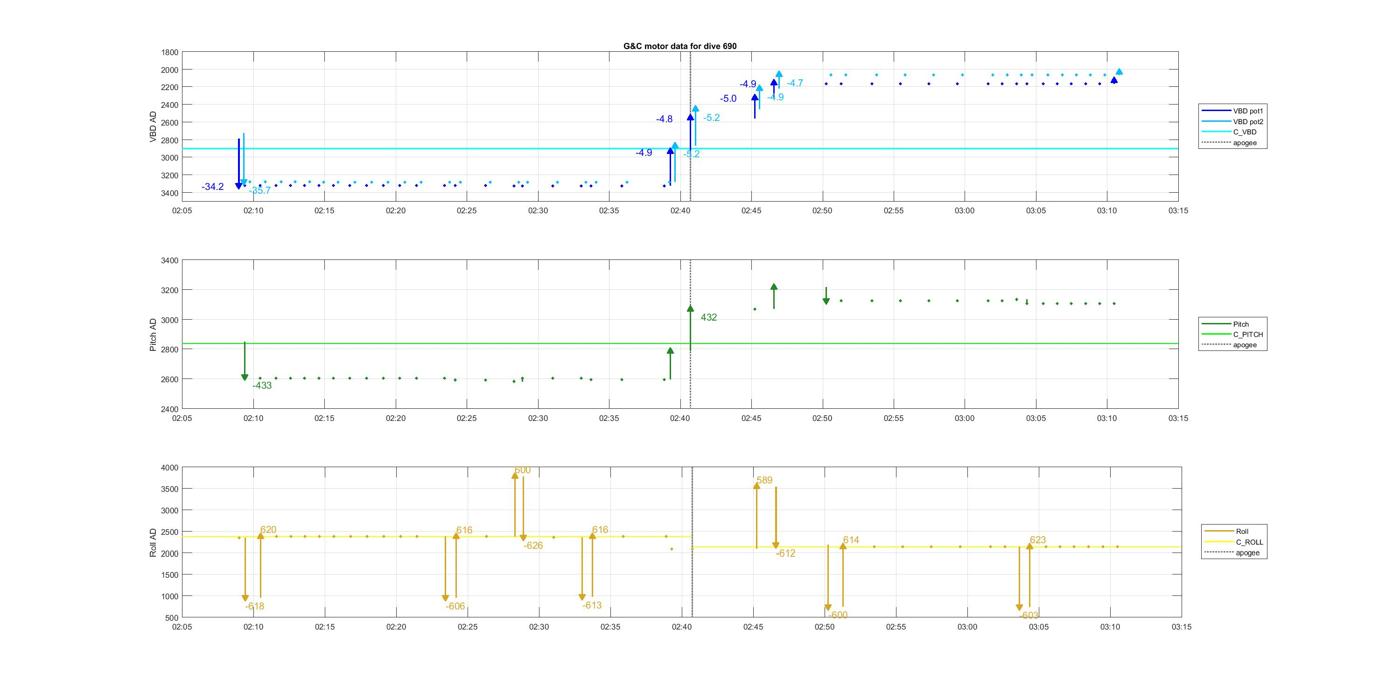
Task: Click the "02:05" tick under the VBD plot
Action: point(182,211)
